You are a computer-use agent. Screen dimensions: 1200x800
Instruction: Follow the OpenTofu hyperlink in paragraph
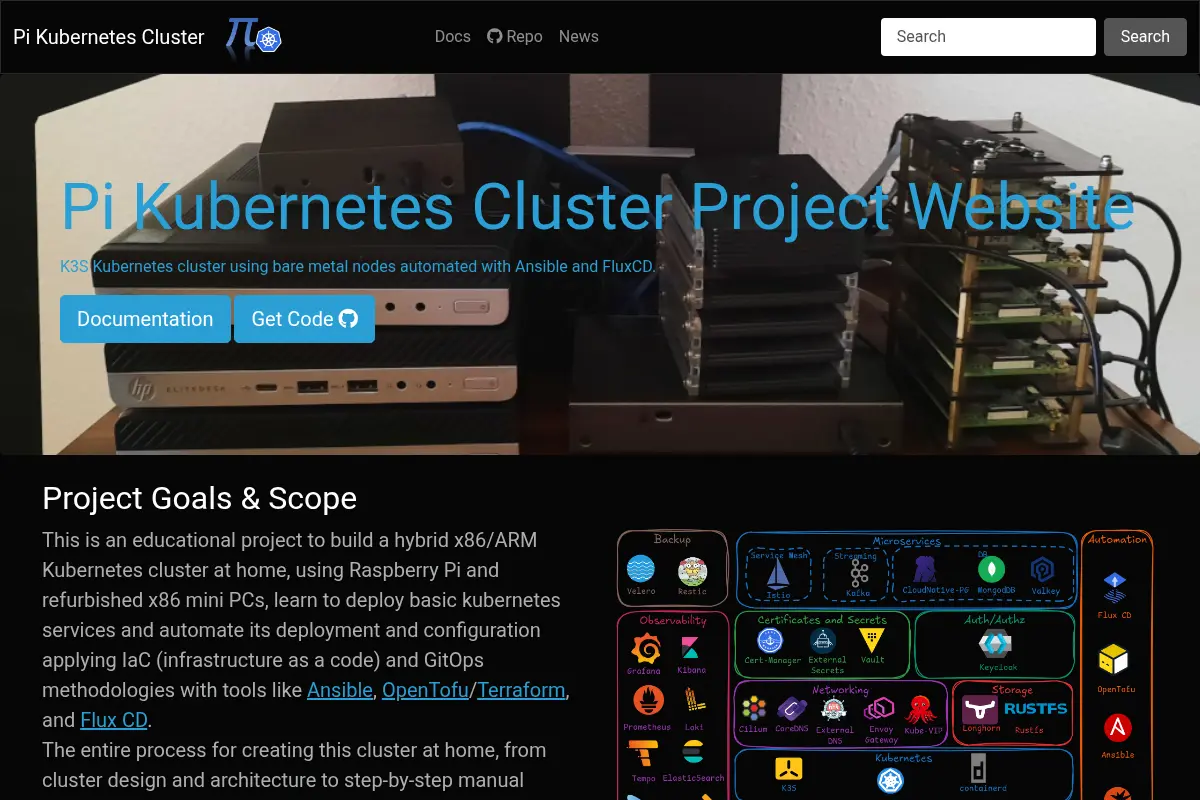point(426,690)
